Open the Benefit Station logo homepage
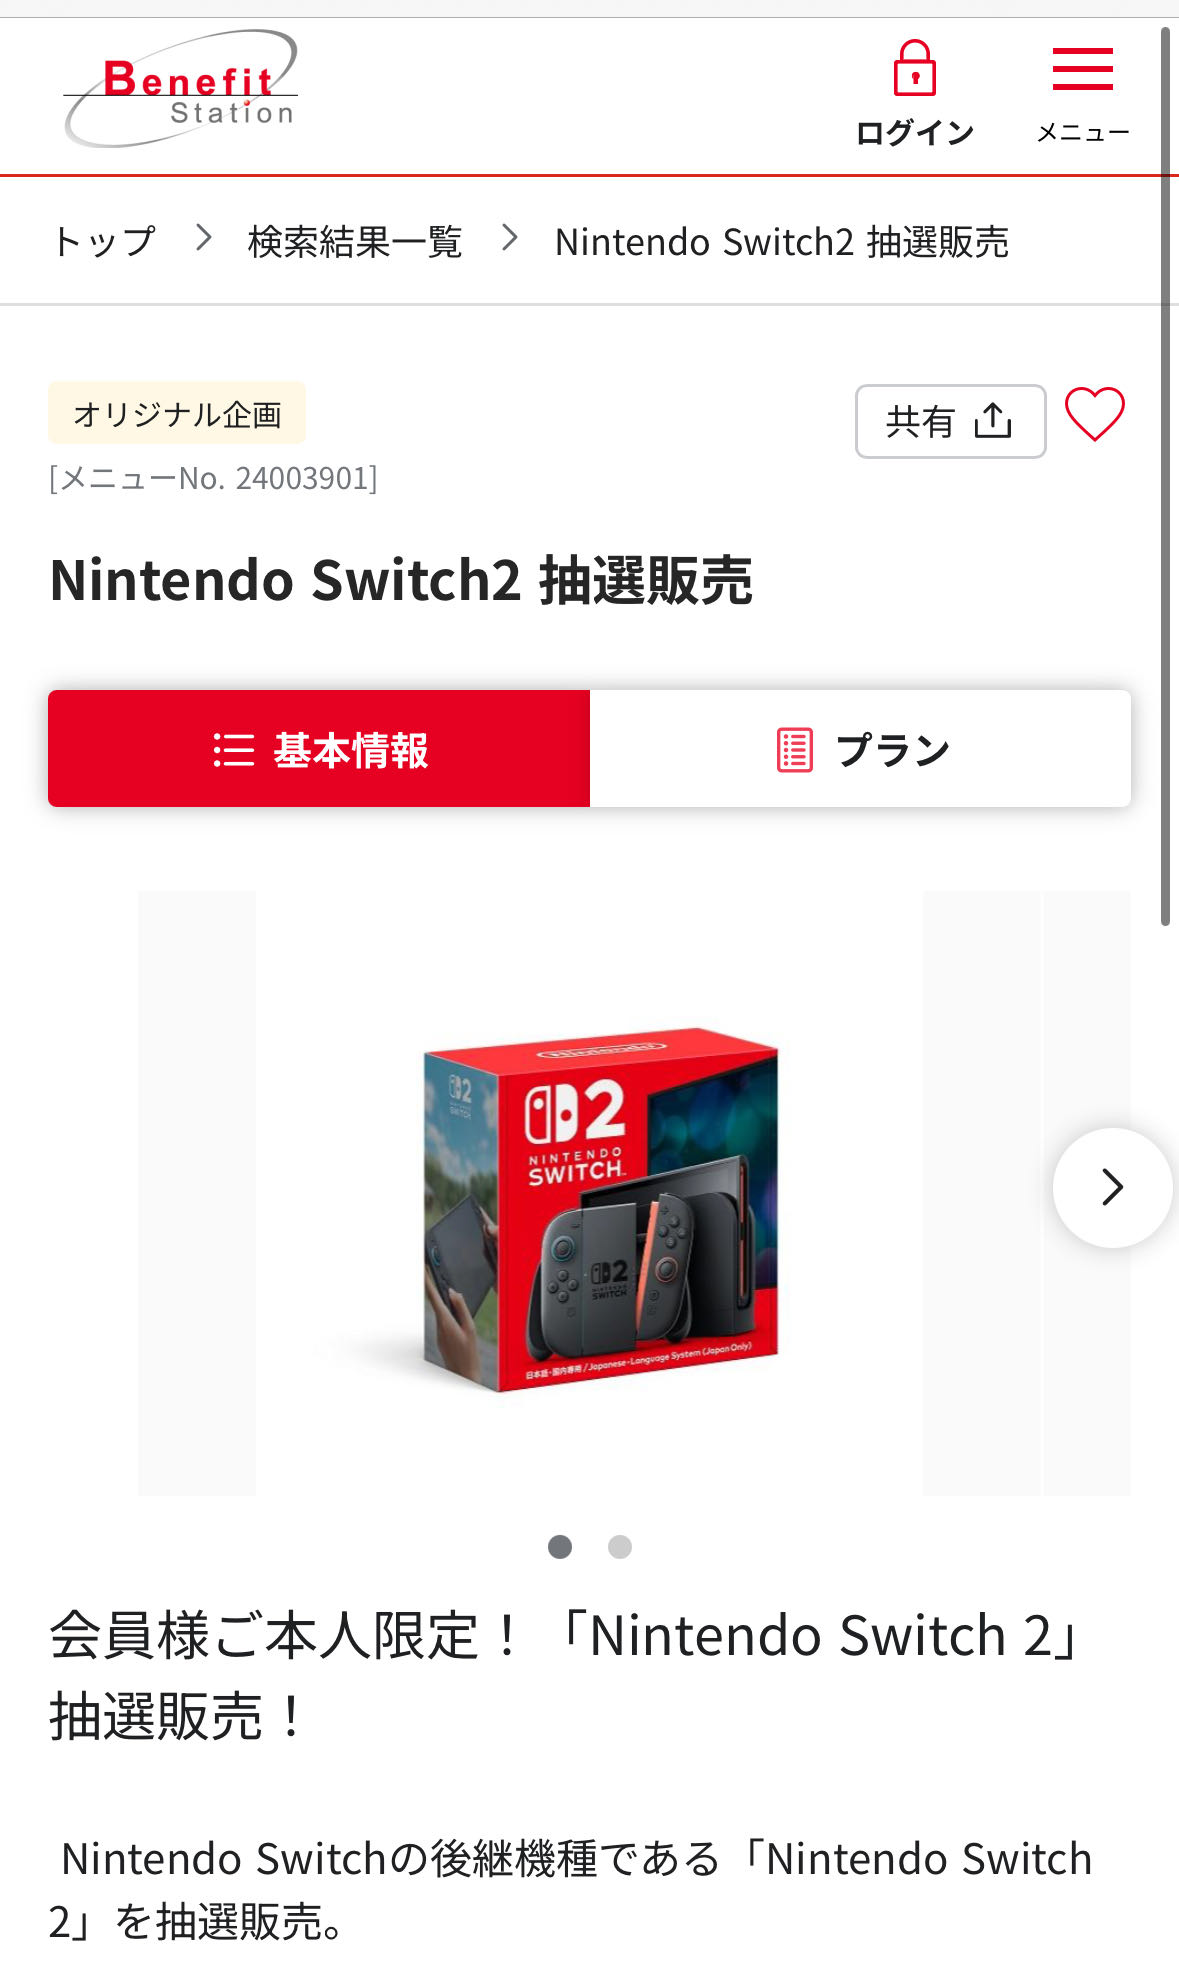 tap(181, 89)
